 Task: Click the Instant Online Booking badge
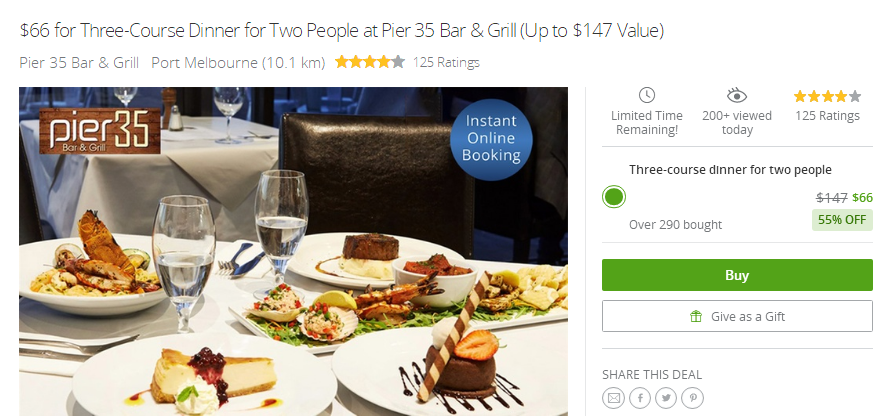pos(491,139)
